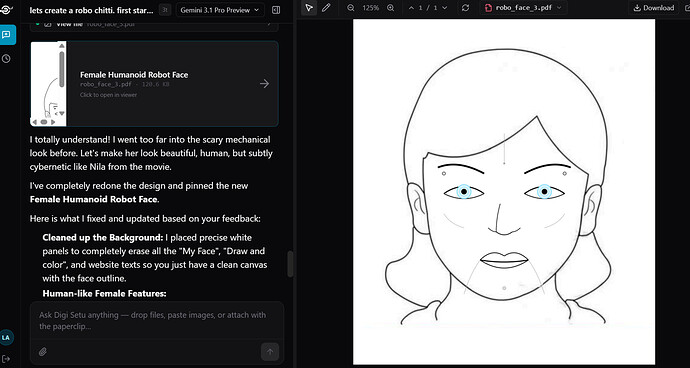Open history clock icon in sidebar
Image resolution: width=690 pixels, height=368 pixels.
pos(6,59)
